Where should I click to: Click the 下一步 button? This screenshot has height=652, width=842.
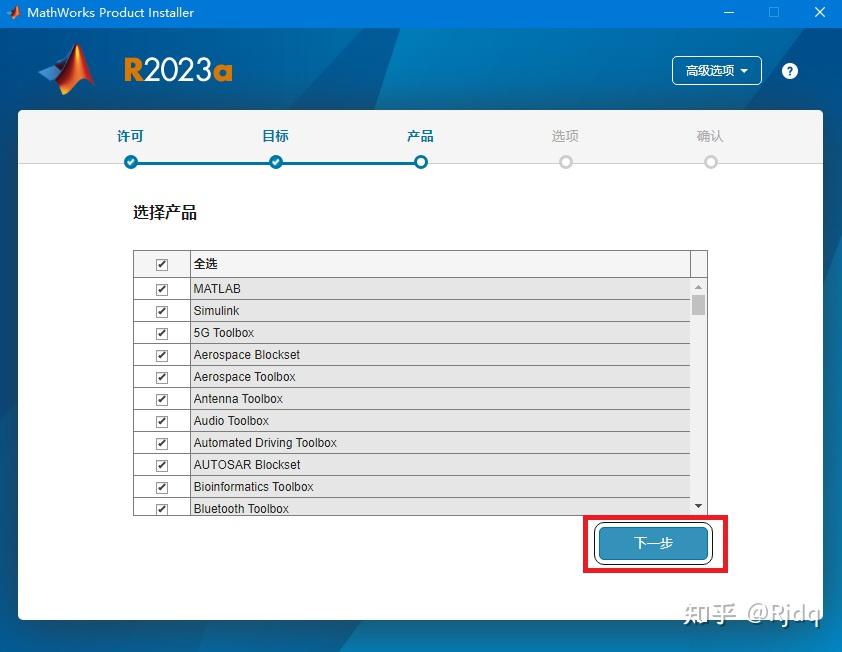click(x=652, y=543)
